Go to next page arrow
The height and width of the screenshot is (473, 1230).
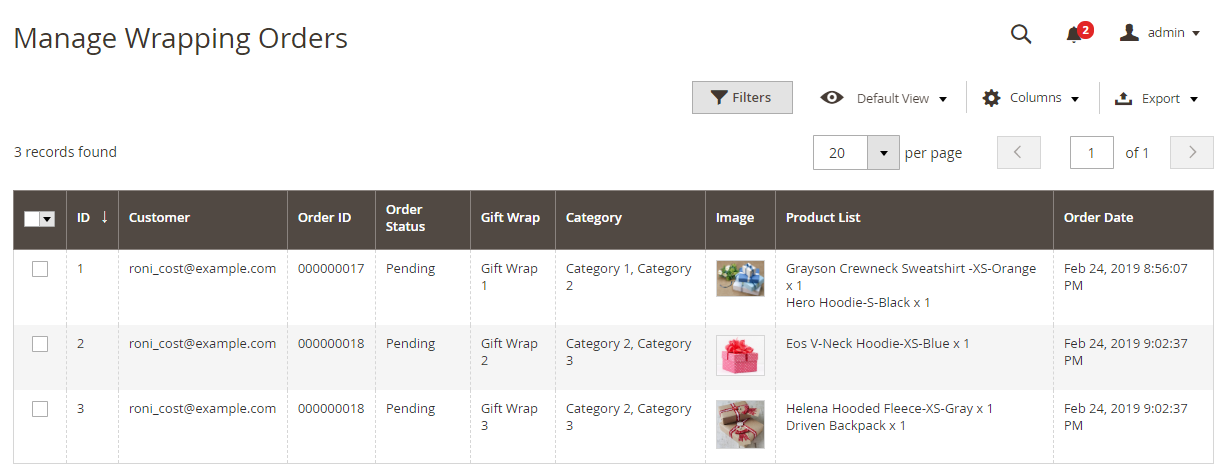[x=1191, y=153]
